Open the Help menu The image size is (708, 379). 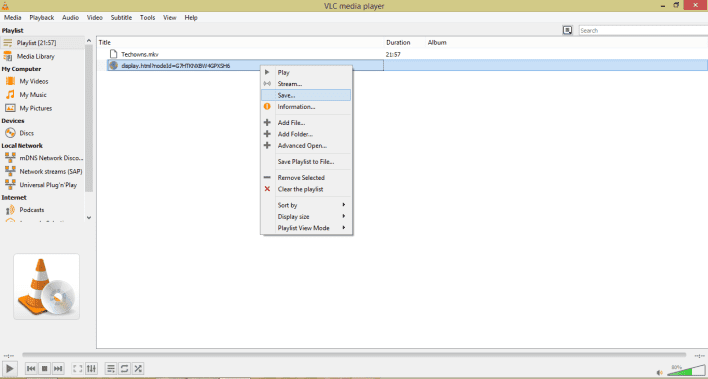tap(191, 18)
